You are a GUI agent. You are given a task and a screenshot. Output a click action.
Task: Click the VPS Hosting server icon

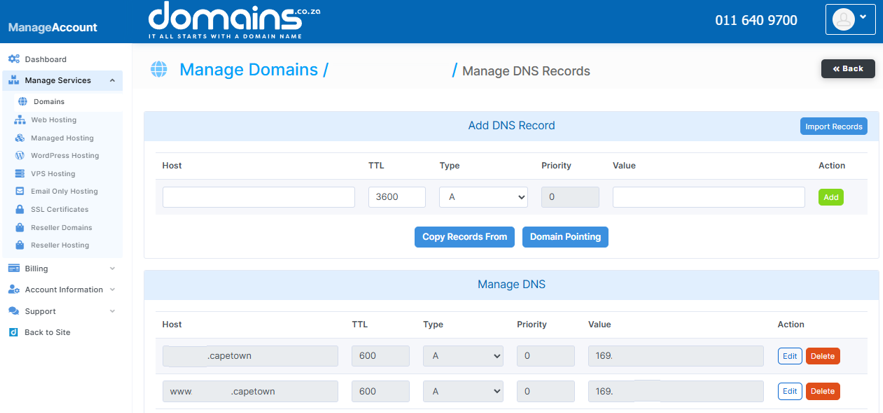click(20, 174)
